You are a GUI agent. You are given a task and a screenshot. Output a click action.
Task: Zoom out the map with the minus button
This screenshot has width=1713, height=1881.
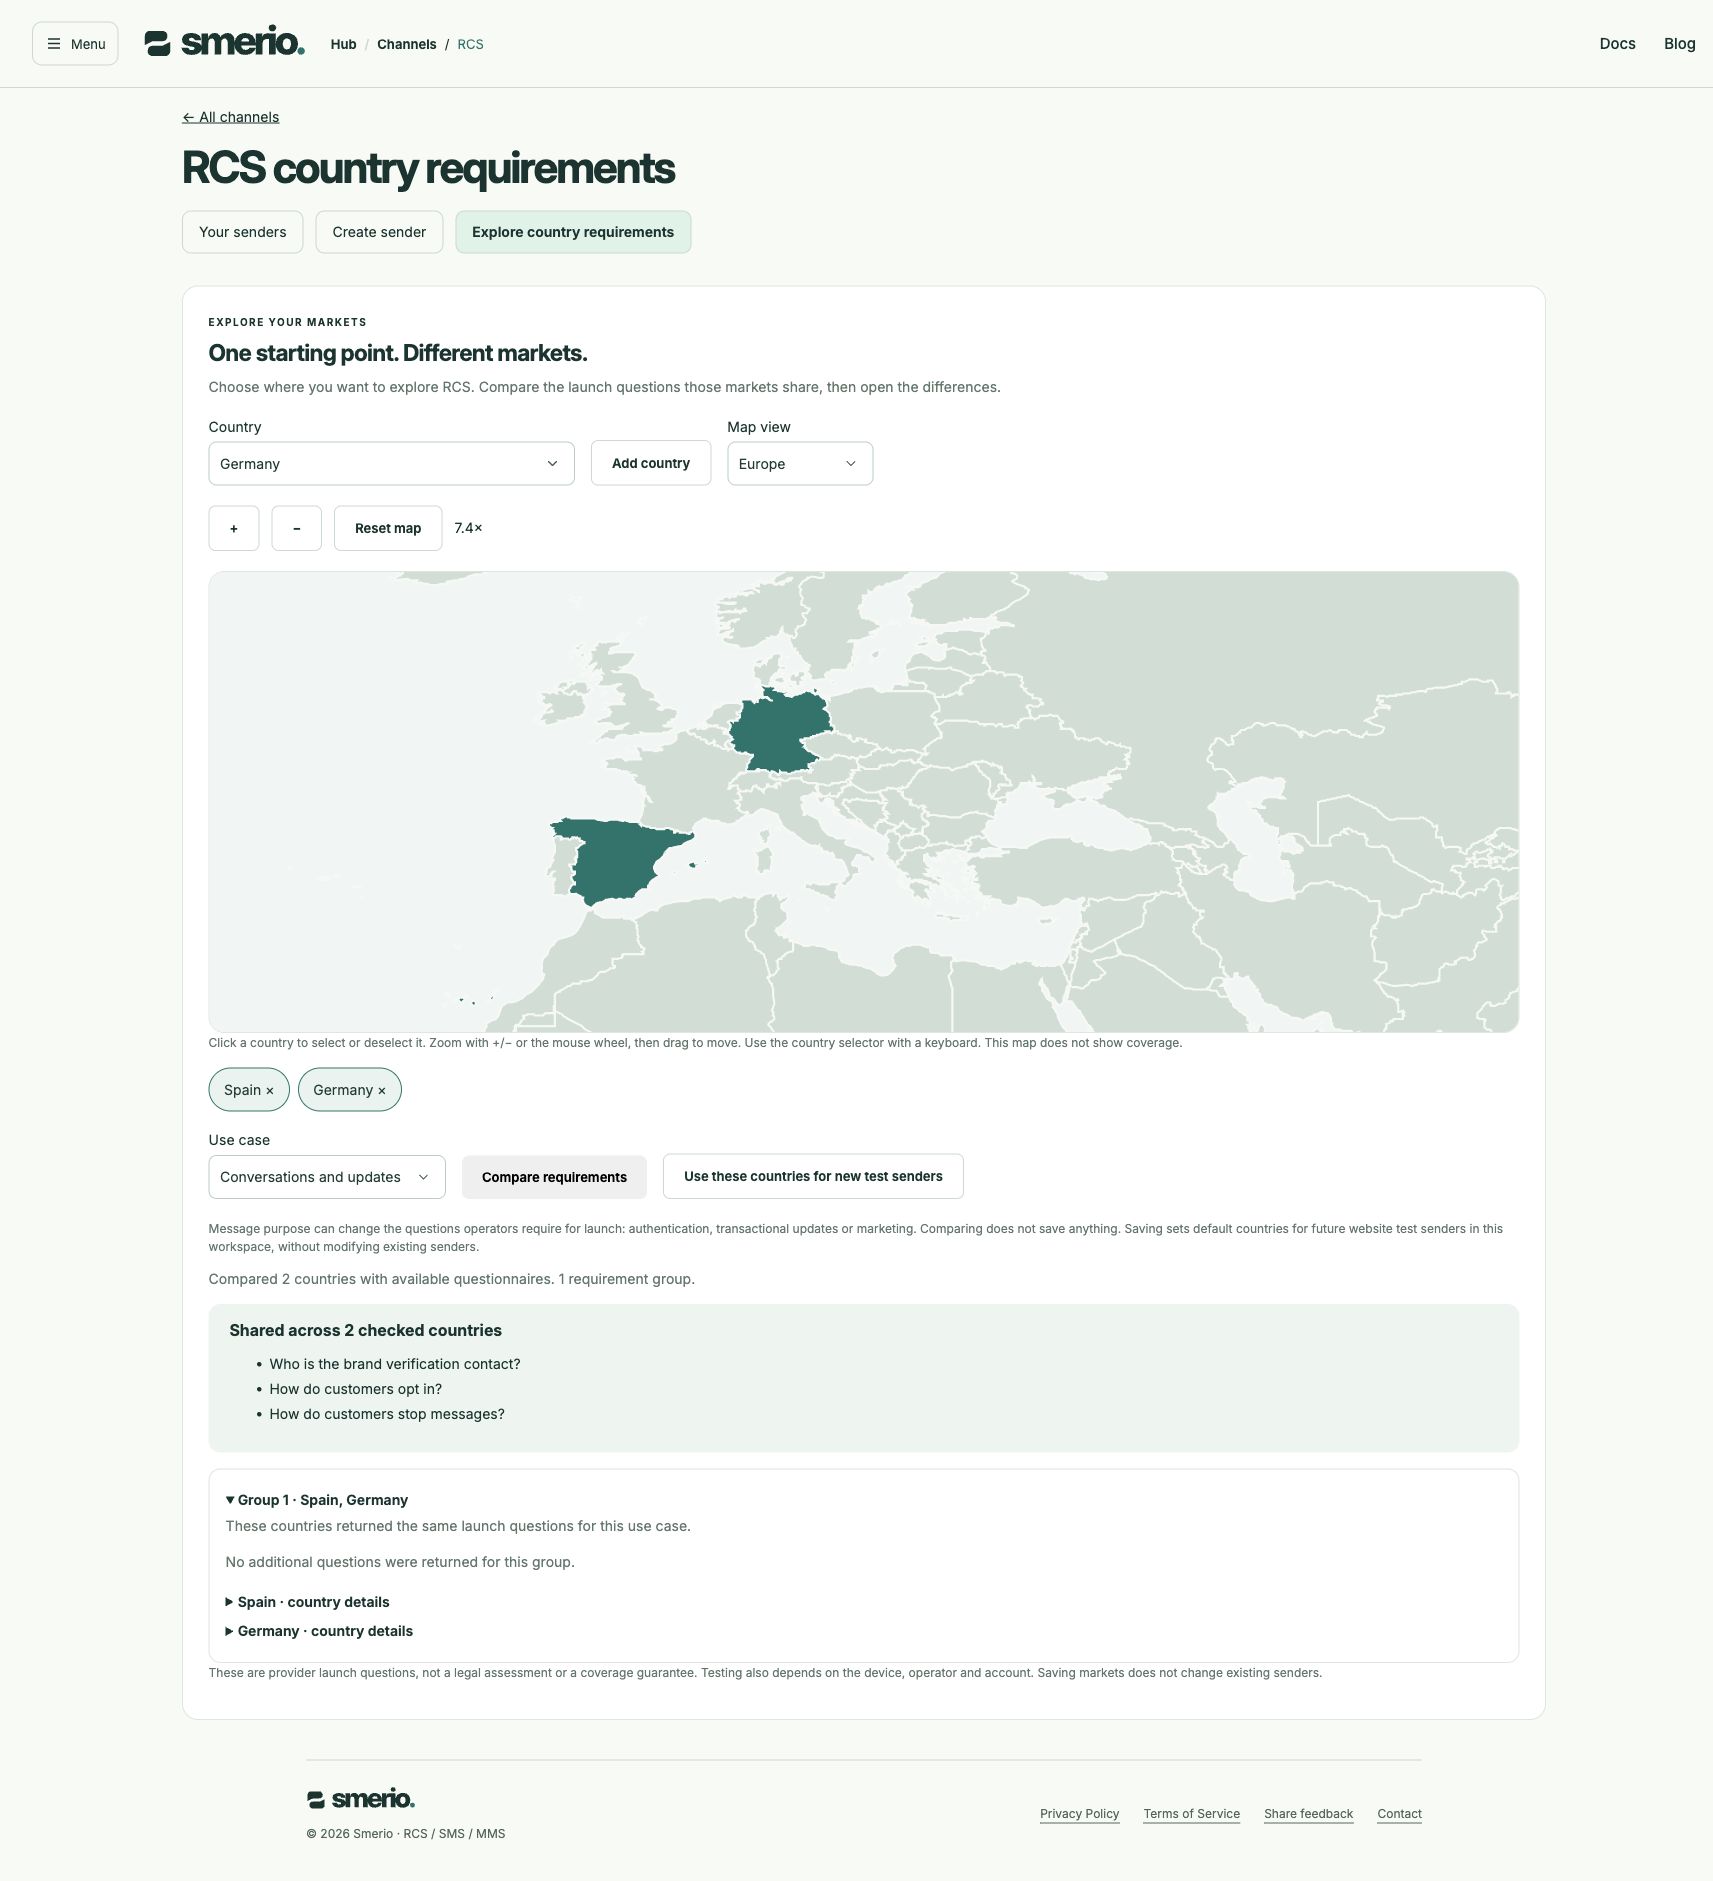[x=296, y=528]
